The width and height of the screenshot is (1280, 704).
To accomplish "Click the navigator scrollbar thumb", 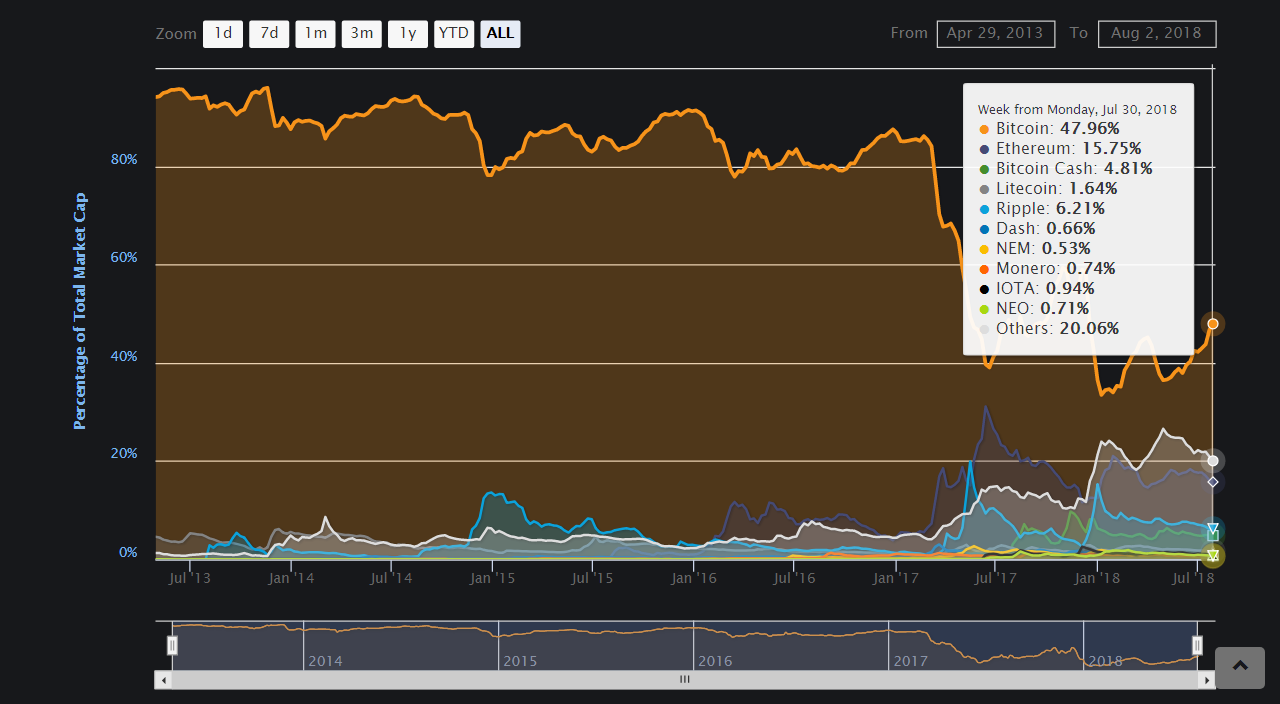I will click(685, 680).
